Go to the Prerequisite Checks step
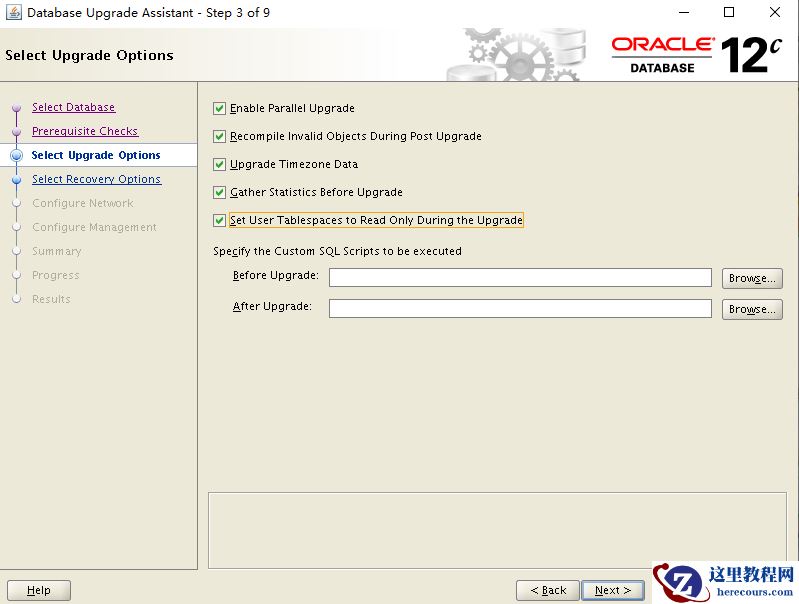This screenshot has width=799, height=604. click(85, 131)
